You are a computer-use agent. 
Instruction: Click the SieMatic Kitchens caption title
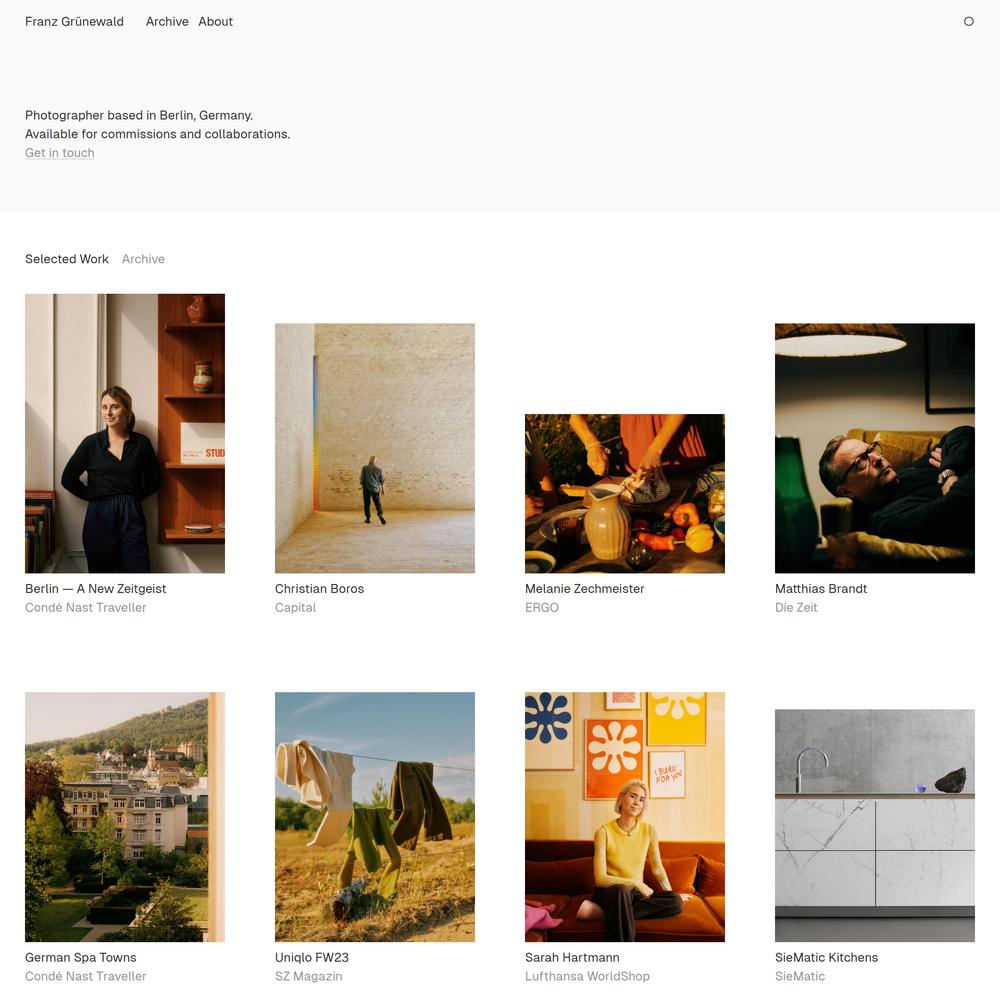(x=827, y=957)
